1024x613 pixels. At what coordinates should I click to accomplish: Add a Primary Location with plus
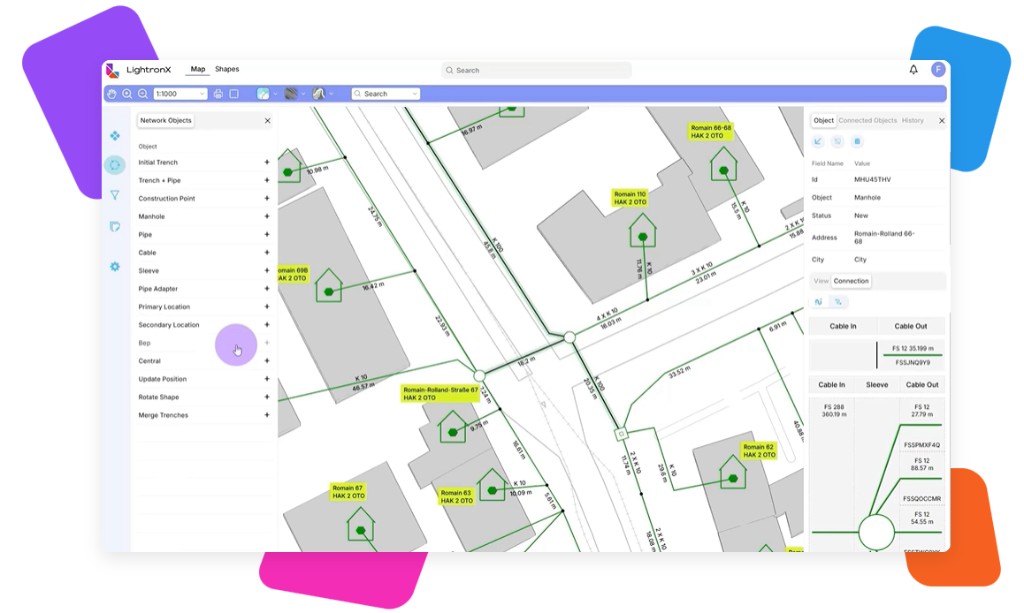(x=266, y=306)
